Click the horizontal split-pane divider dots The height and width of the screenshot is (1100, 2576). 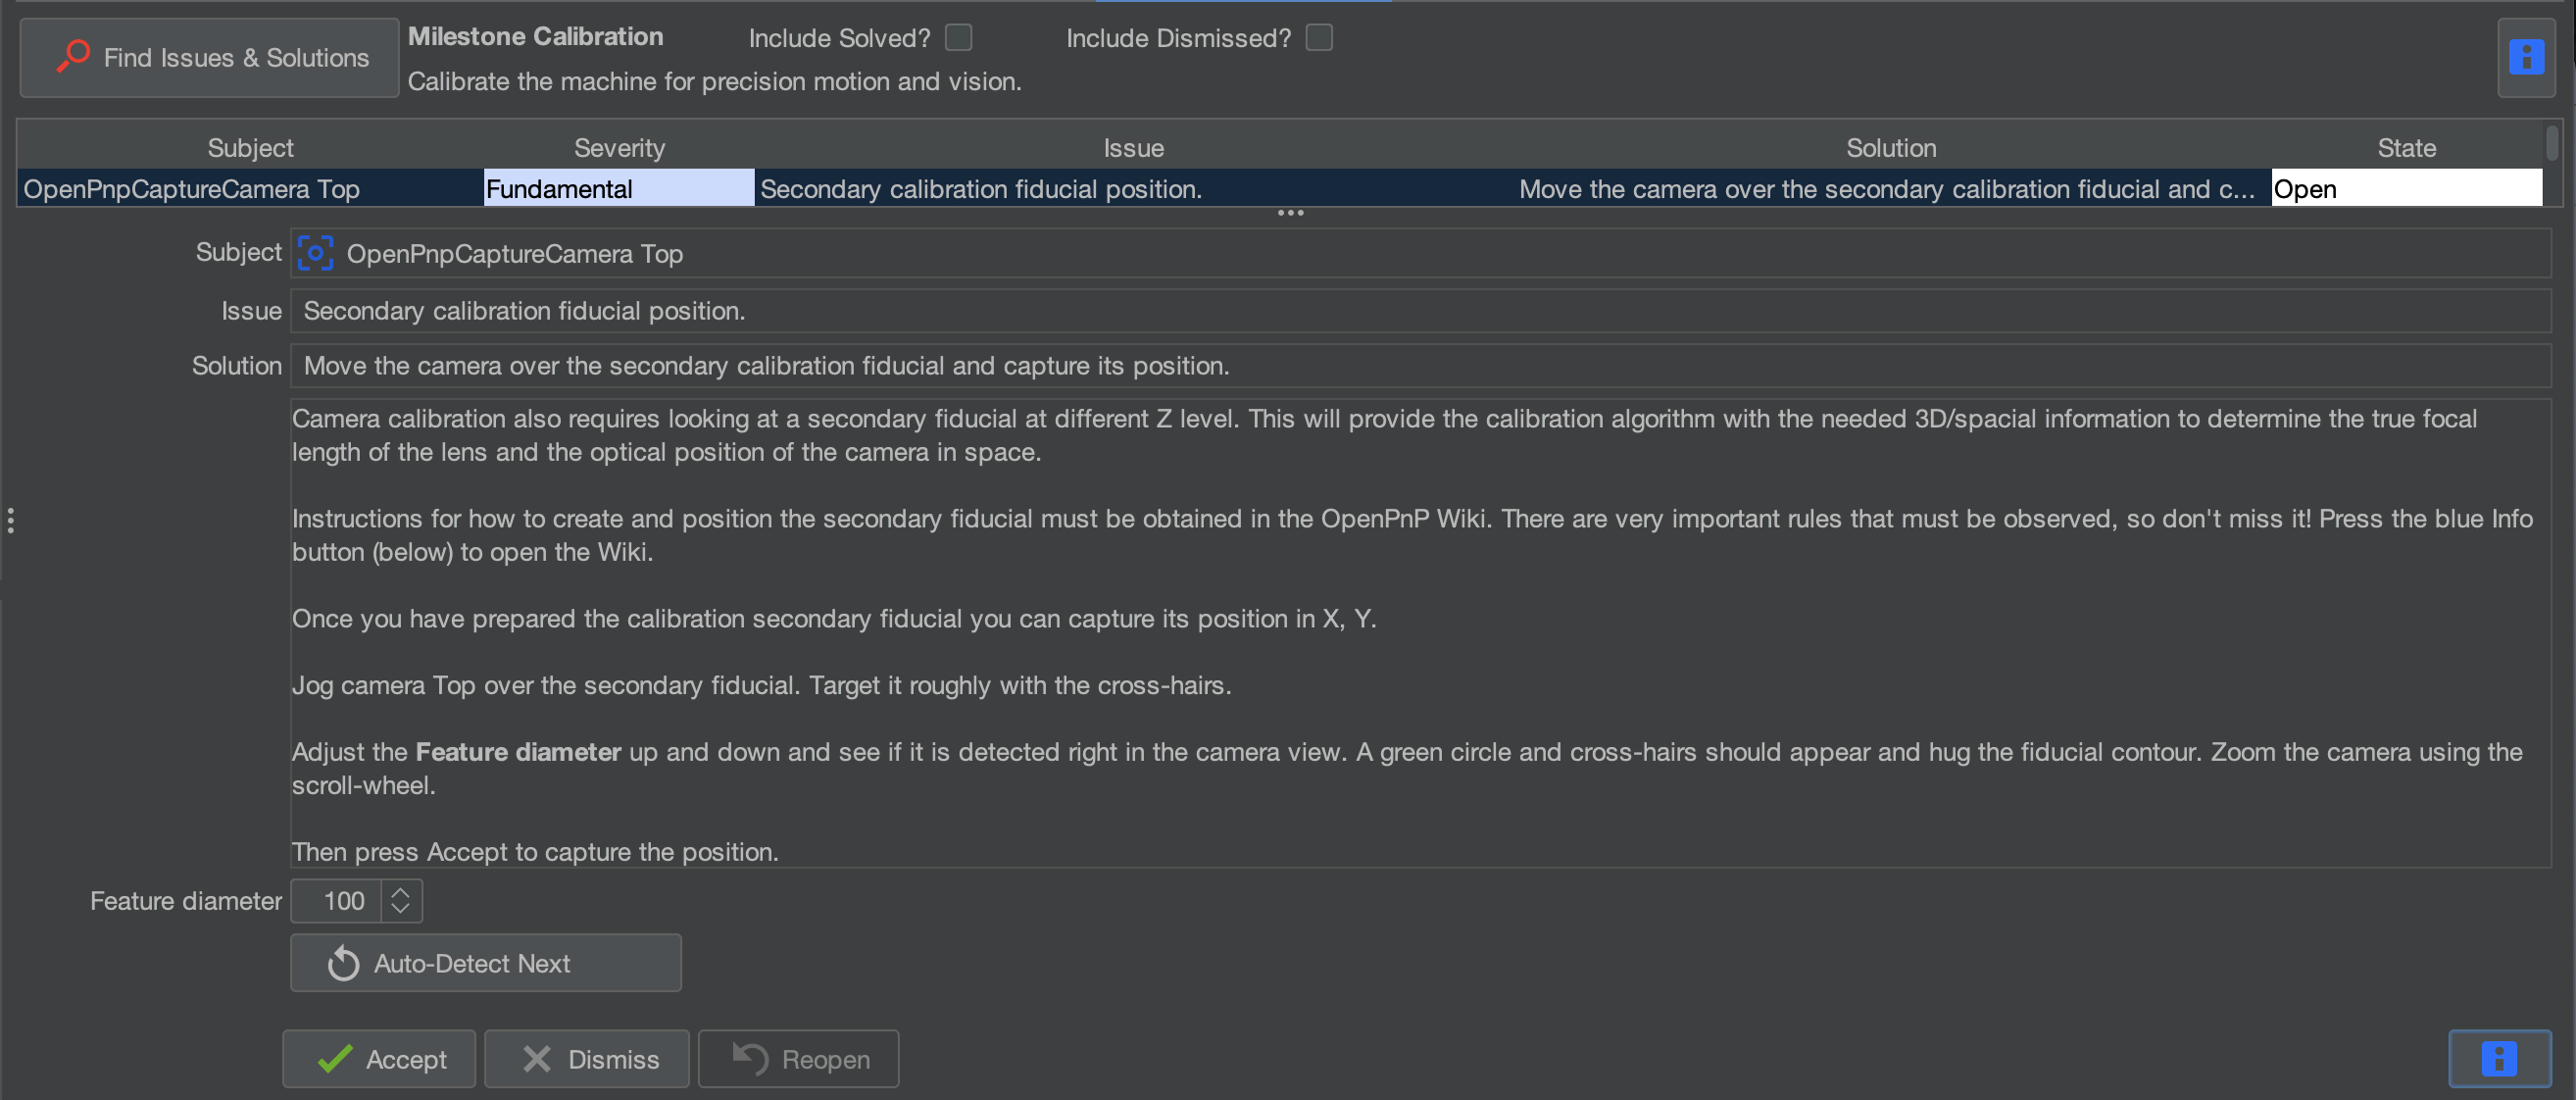pos(1290,213)
